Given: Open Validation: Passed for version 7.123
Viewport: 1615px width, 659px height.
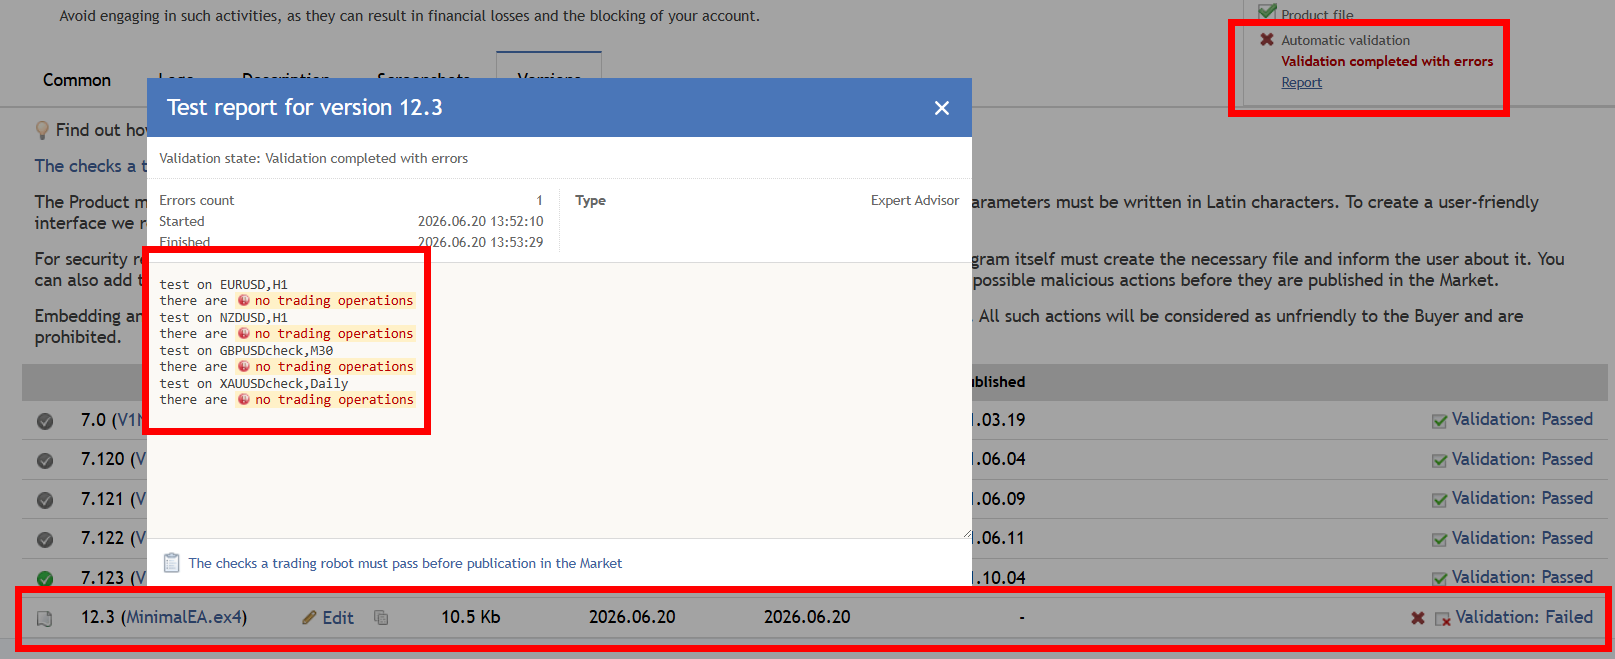Looking at the screenshot, I should [1522, 577].
